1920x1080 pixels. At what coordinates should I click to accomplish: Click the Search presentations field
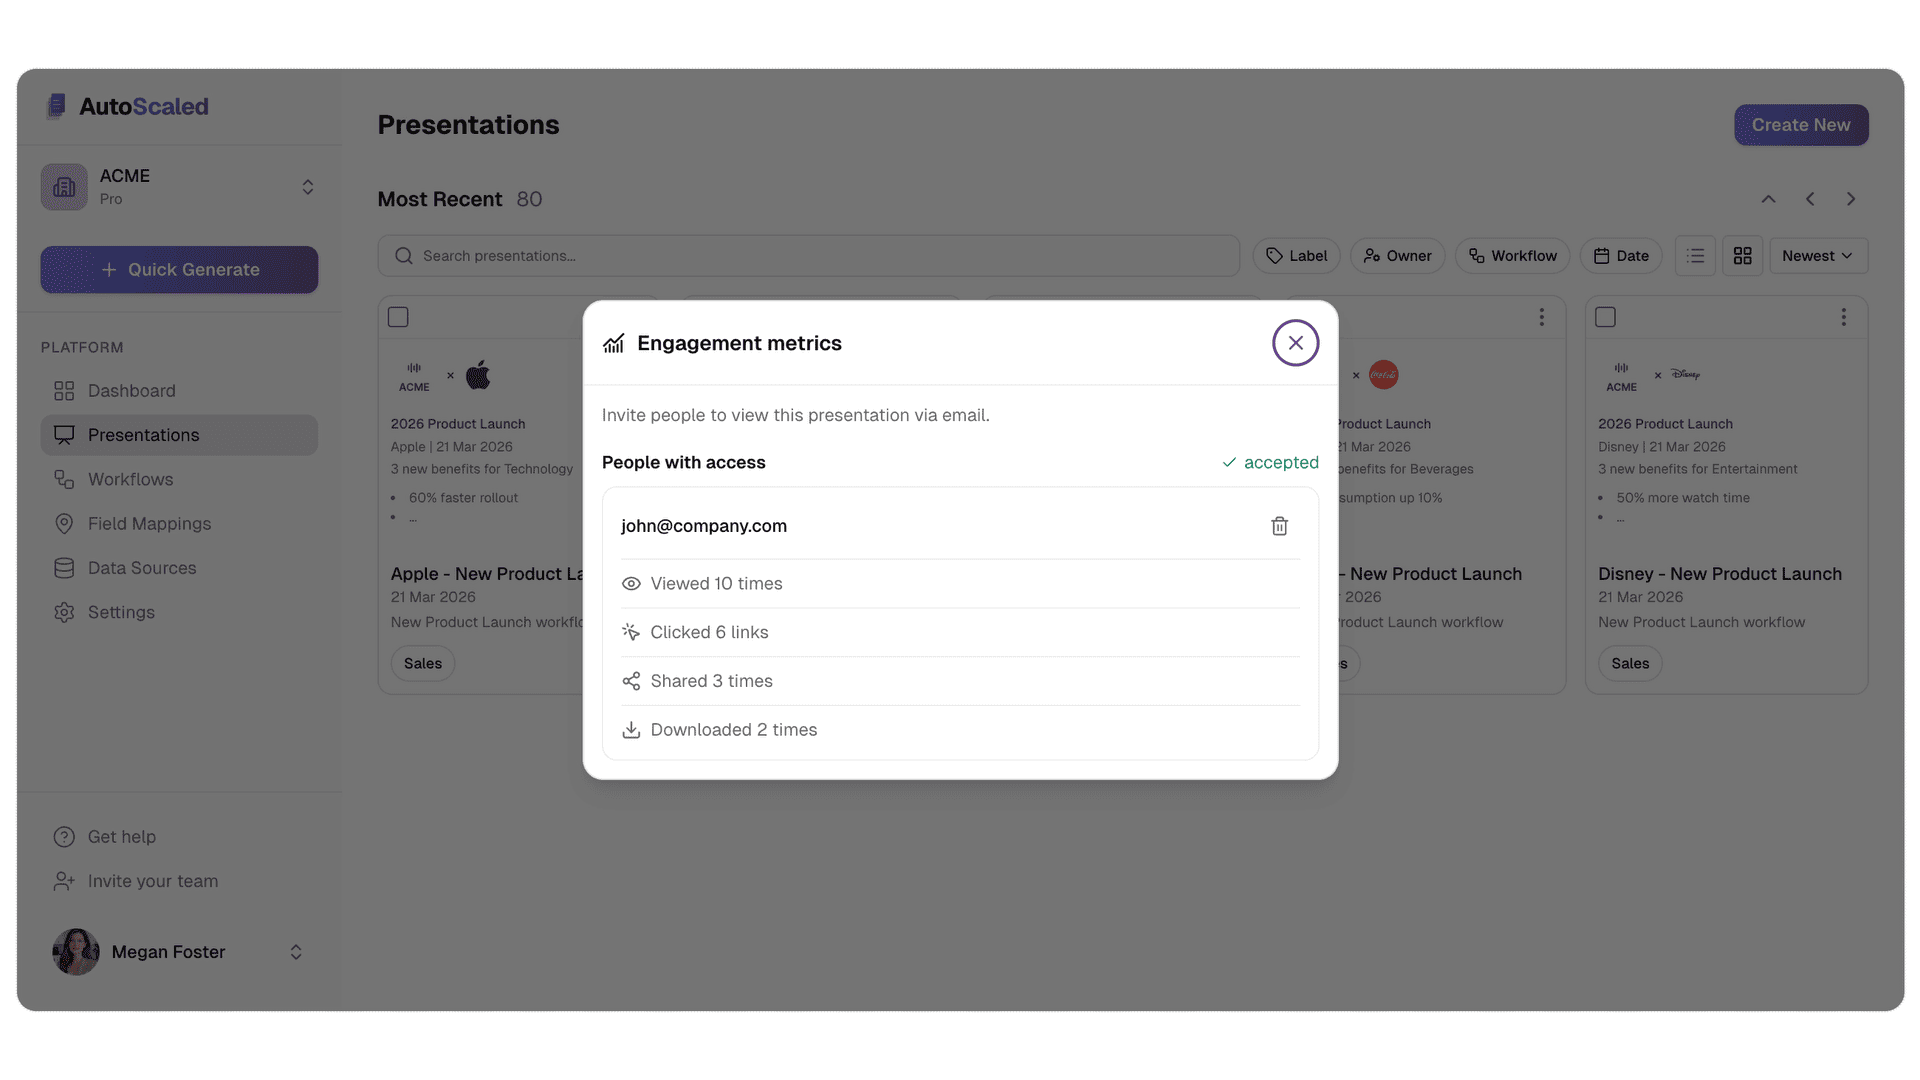(x=808, y=256)
